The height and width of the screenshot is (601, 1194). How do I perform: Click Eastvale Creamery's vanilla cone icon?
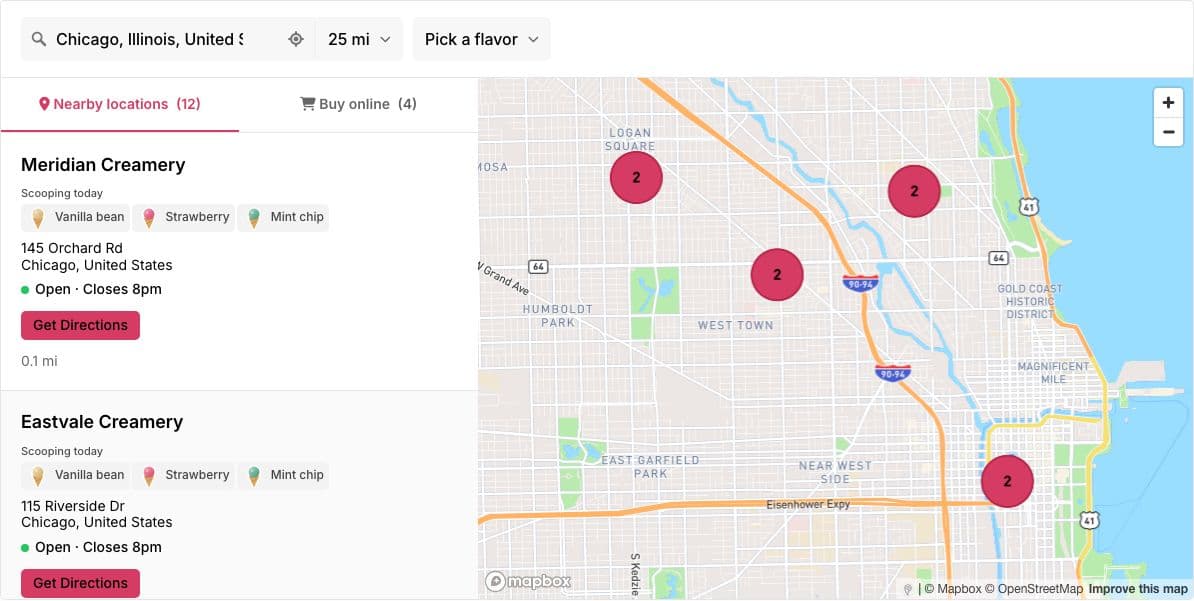(37, 476)
